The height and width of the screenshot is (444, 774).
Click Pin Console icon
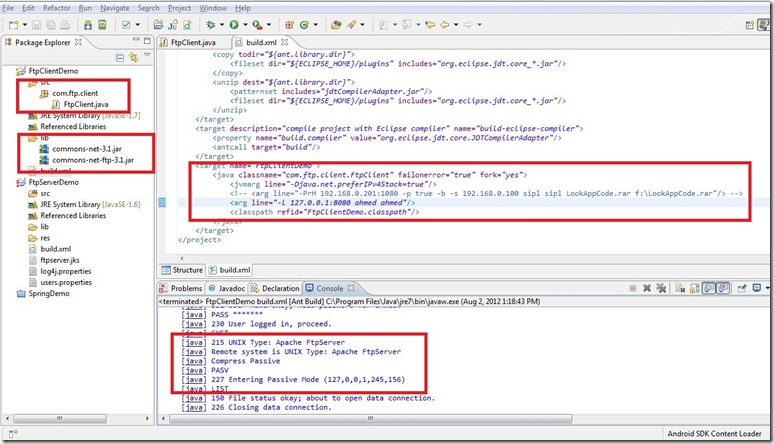(741, 288)
